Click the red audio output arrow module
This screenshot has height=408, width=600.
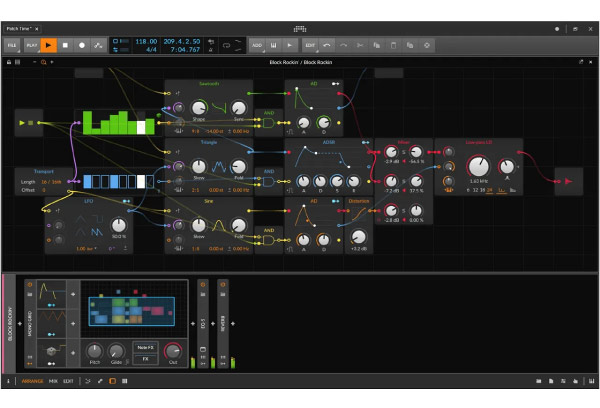[x=569, y=181]
